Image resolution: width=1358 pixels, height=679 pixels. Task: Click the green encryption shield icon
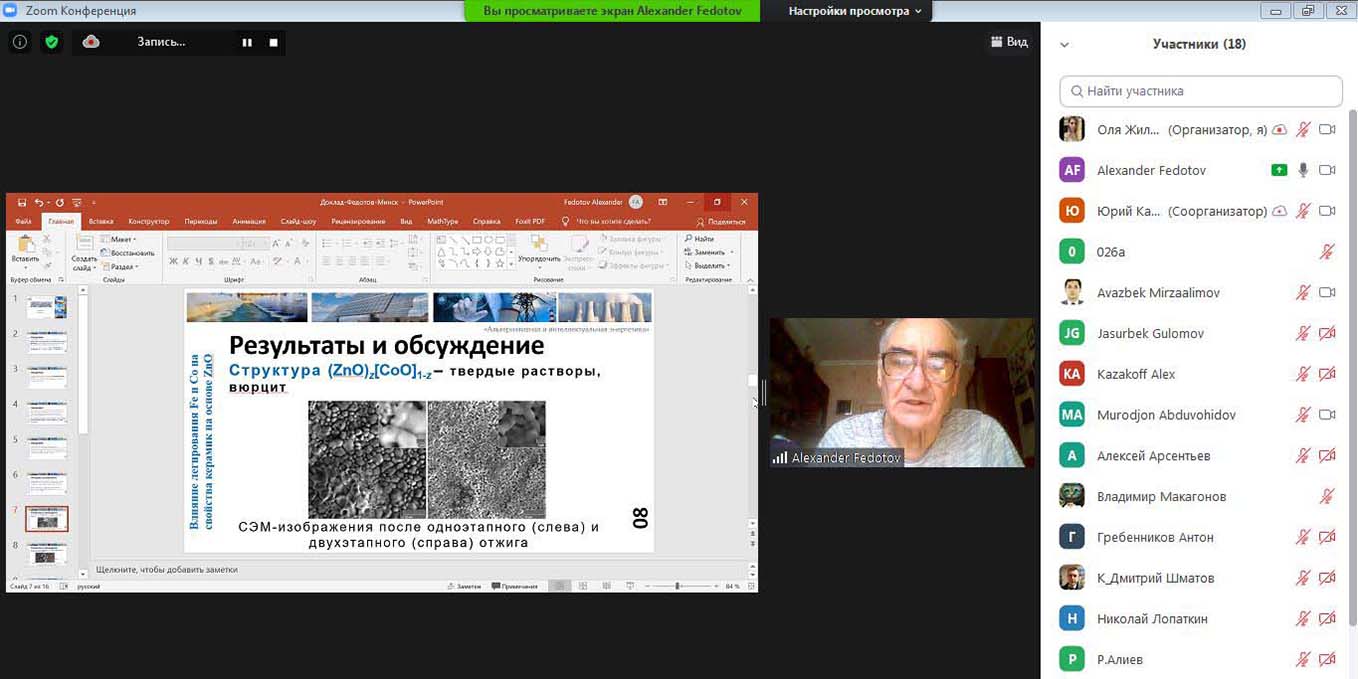51,42
